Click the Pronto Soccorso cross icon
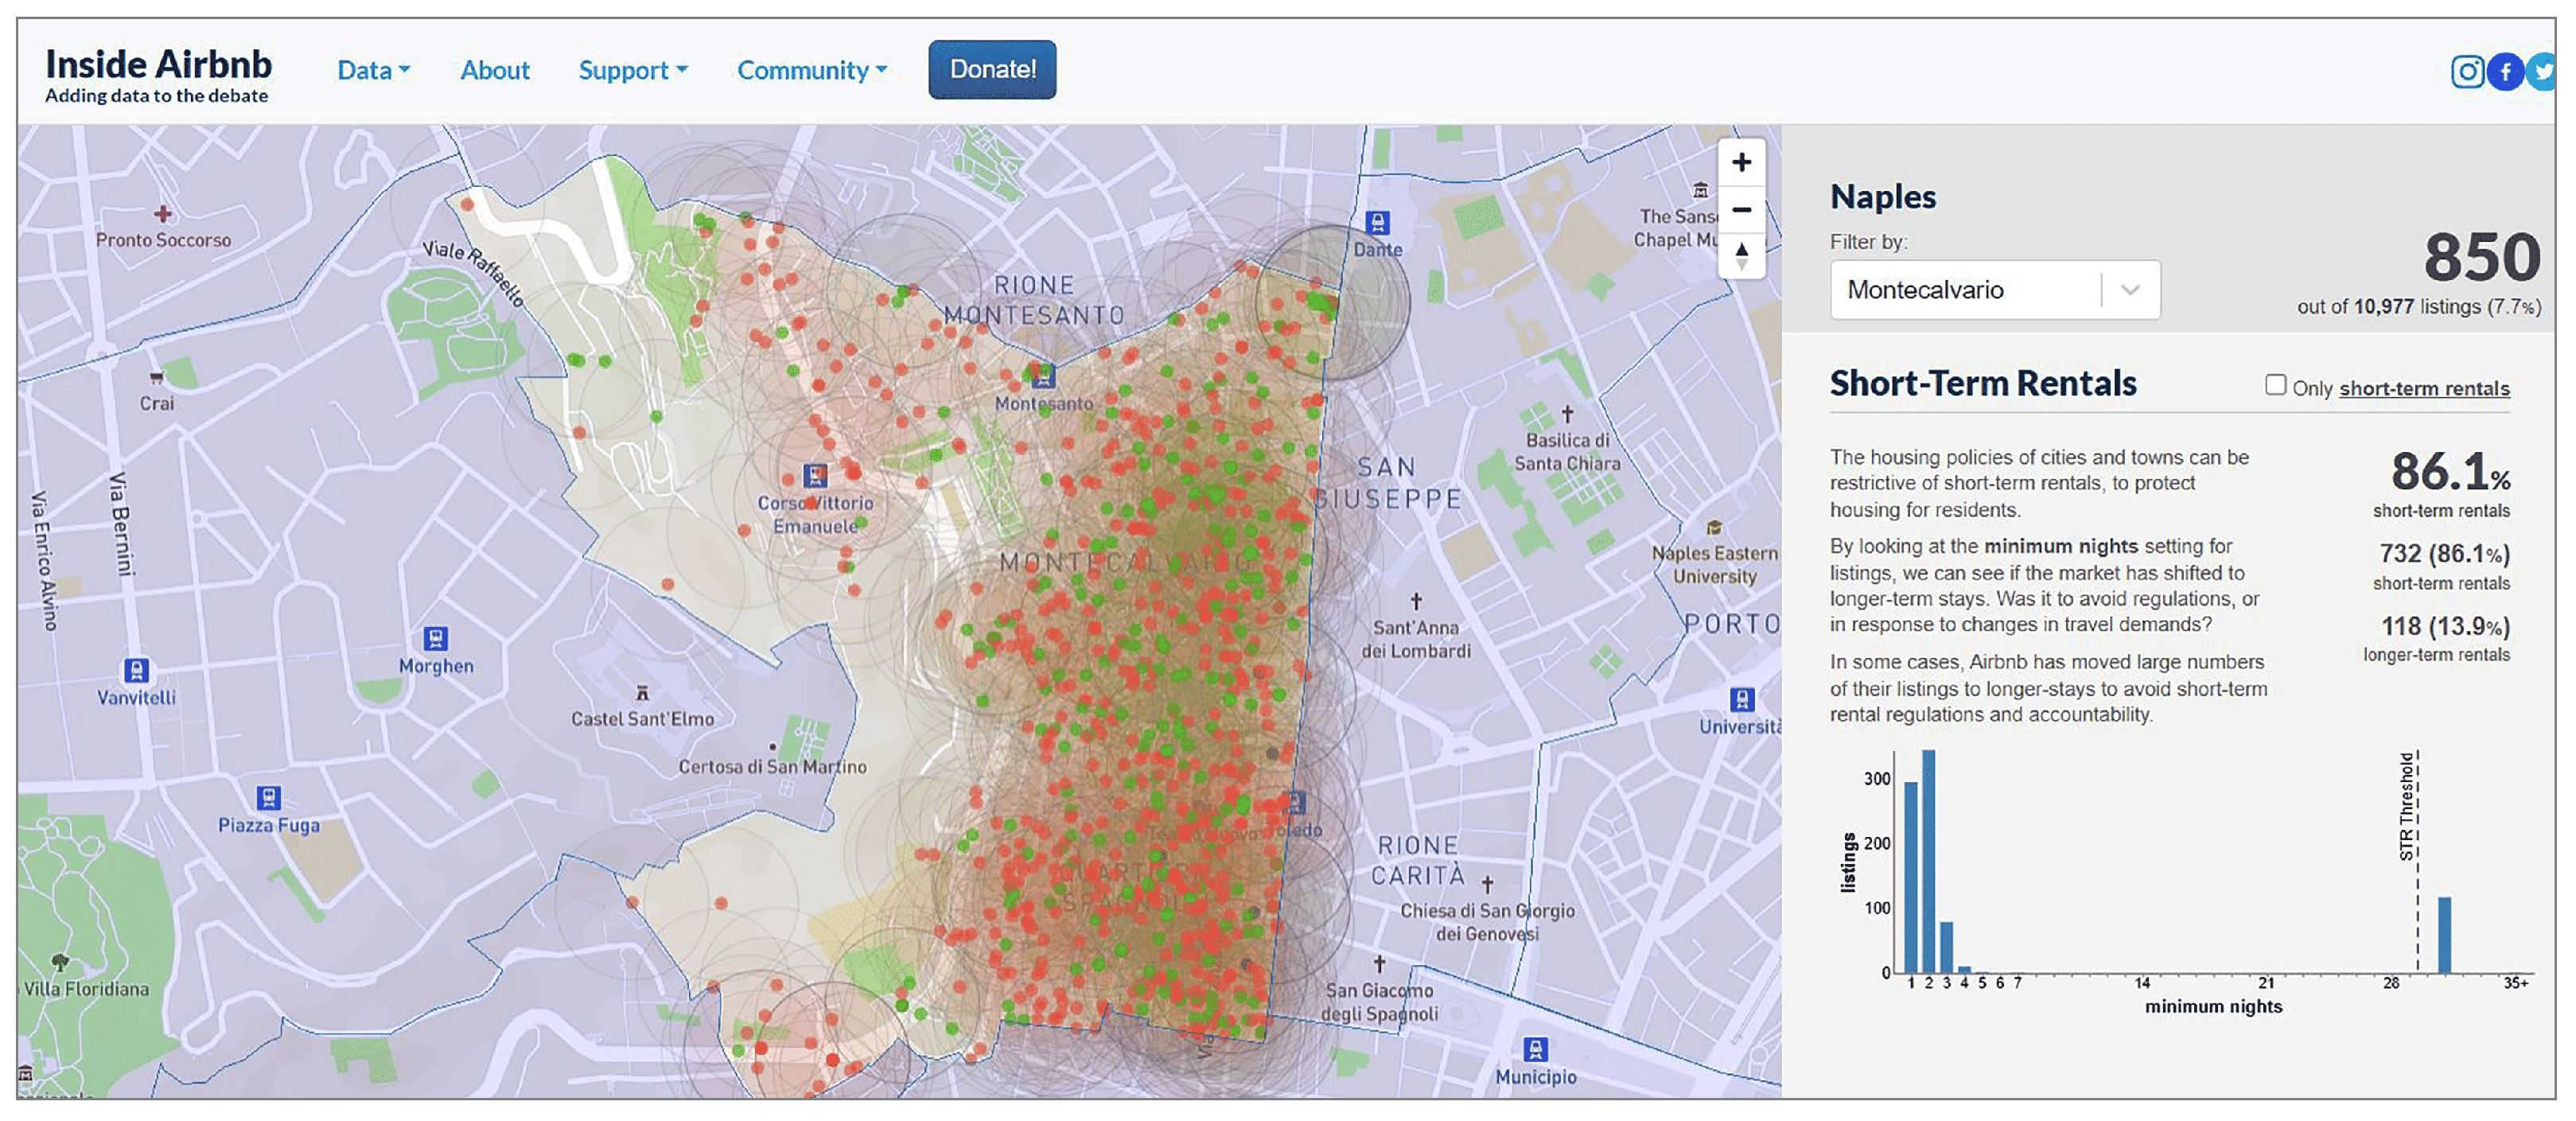 [x=162, y=213]
